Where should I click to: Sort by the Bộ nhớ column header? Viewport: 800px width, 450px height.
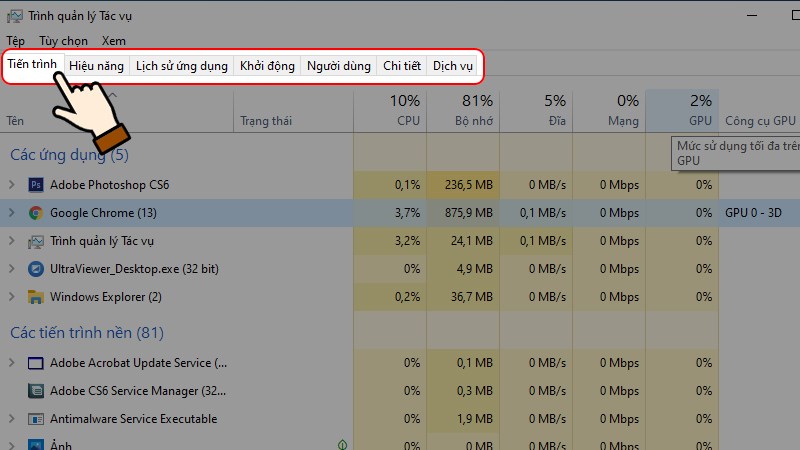click(x=463, y=111)
